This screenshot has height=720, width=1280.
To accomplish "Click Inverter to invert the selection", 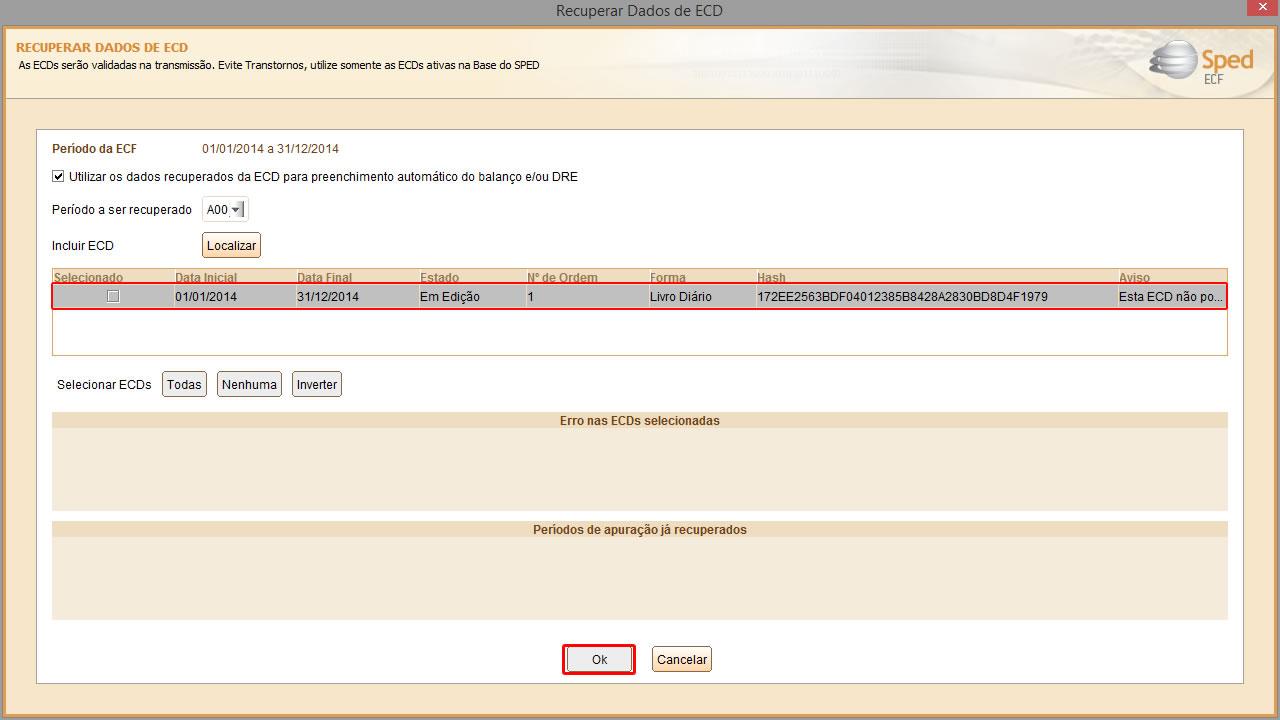I will [317, 384].
